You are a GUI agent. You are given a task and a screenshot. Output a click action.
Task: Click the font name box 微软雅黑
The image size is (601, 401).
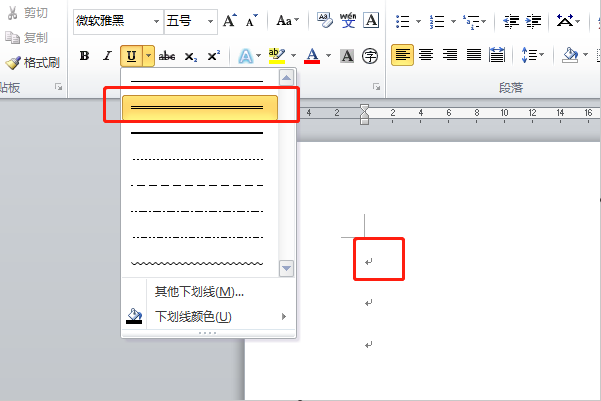pos(113,21)
